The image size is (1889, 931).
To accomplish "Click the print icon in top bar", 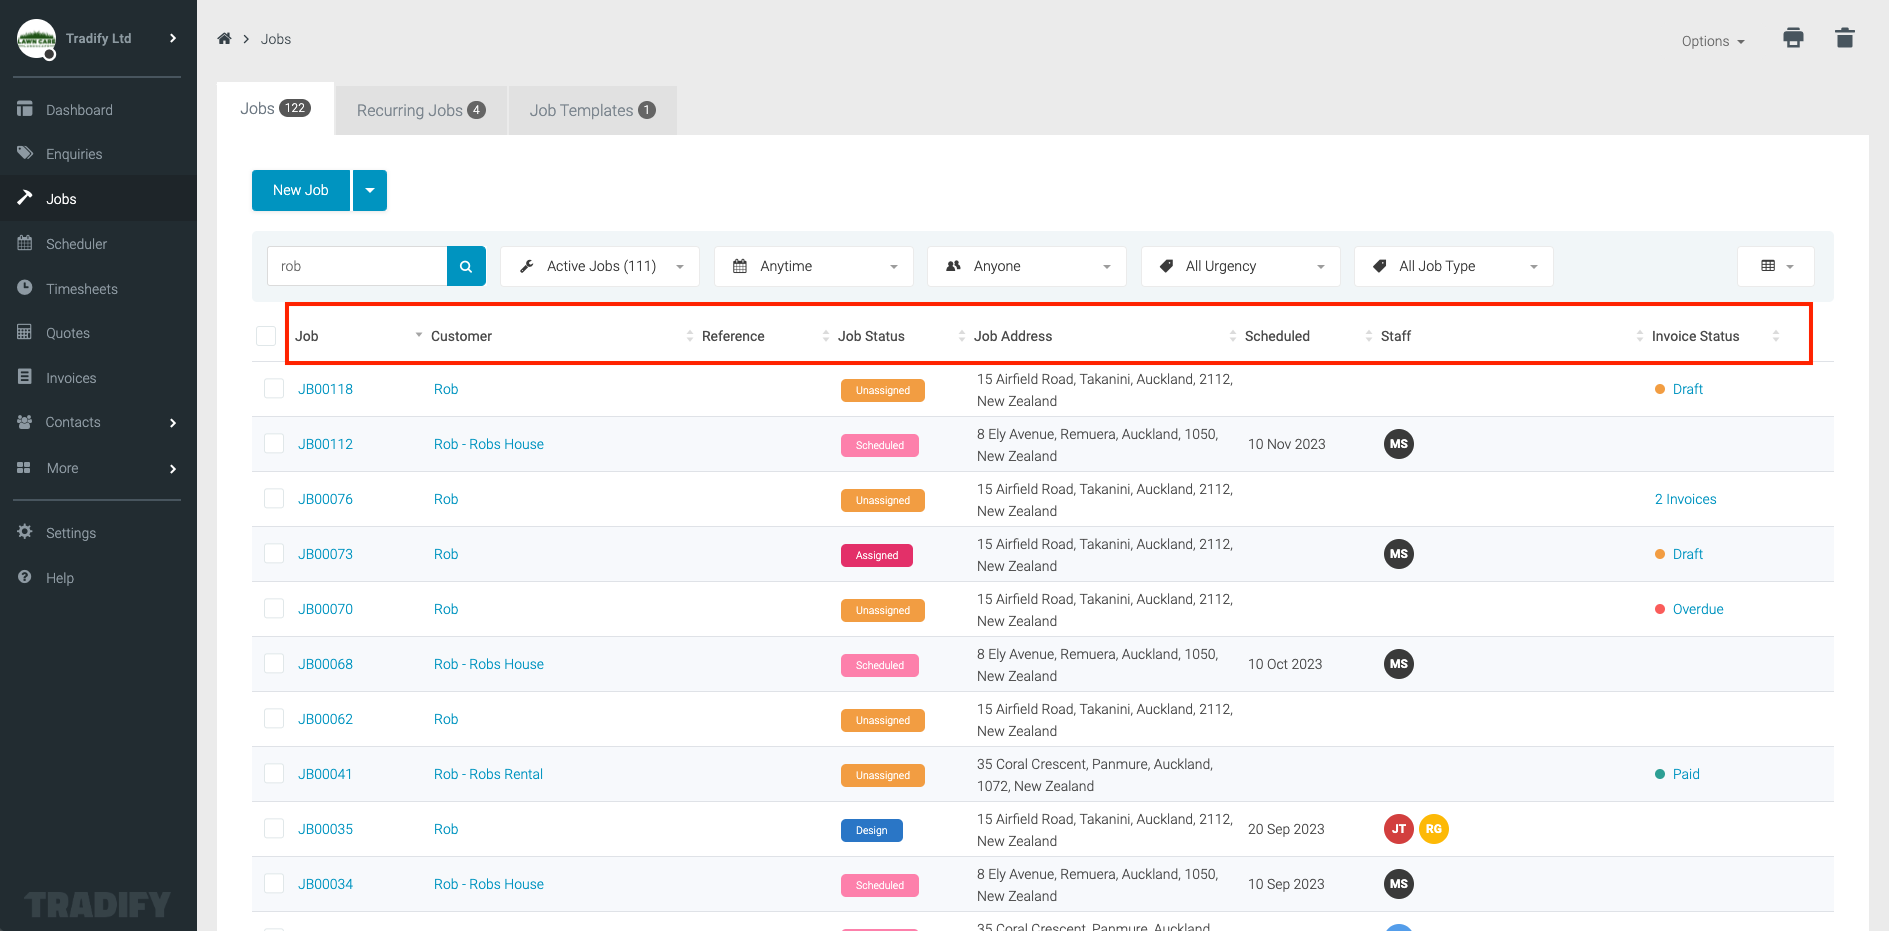I will tap(1793, 38).
